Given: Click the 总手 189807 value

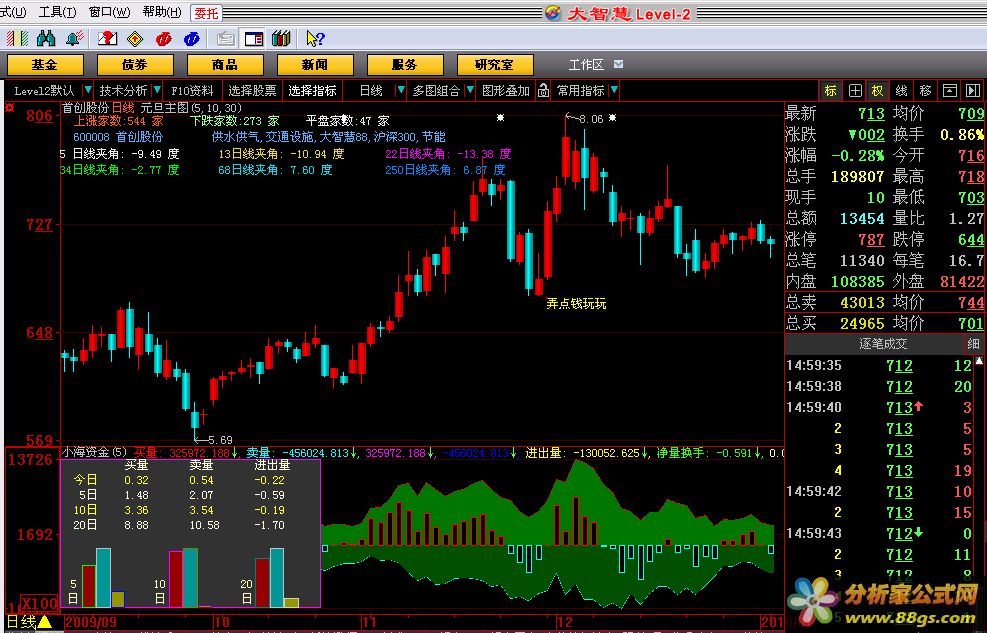Looking at the screenshot, I should 857,176.
